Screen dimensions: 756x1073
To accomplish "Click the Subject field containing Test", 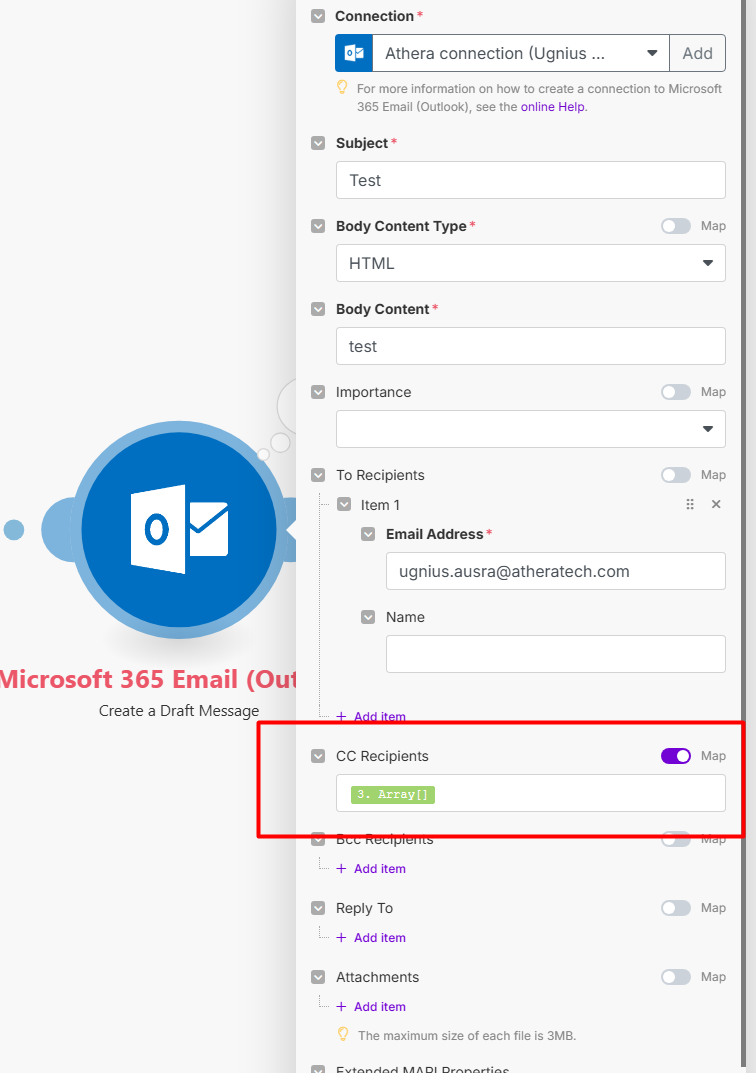I will click(x=531, y=181).
